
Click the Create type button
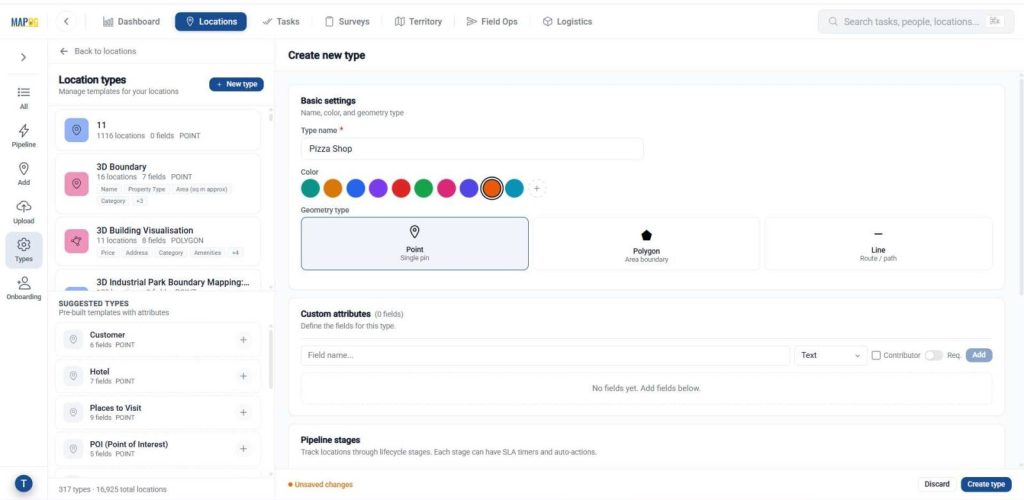[x=985, y=484]
